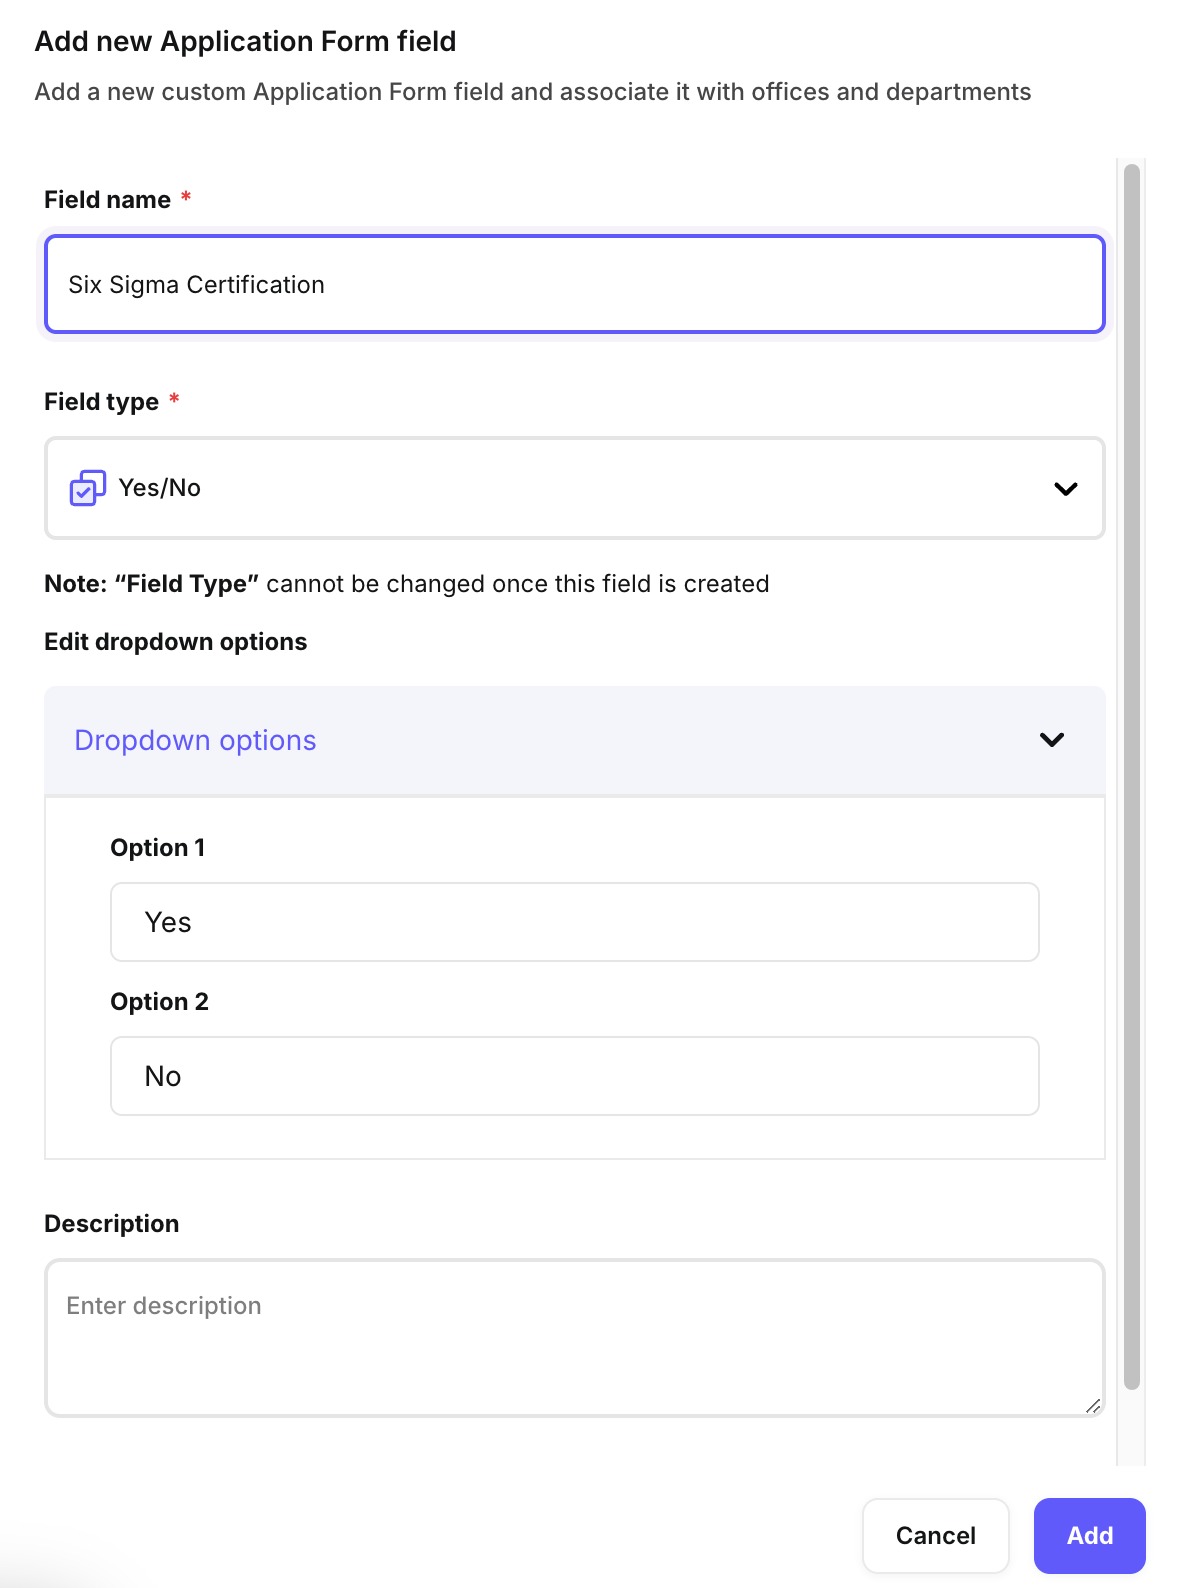Collapse the Dropdown options chevron arrow

1051,740
